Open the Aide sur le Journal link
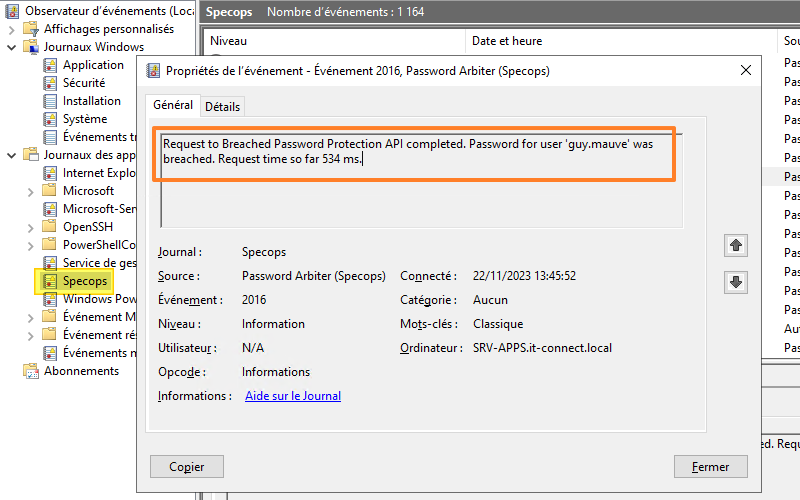800x500 pixels. click(293, 396)
